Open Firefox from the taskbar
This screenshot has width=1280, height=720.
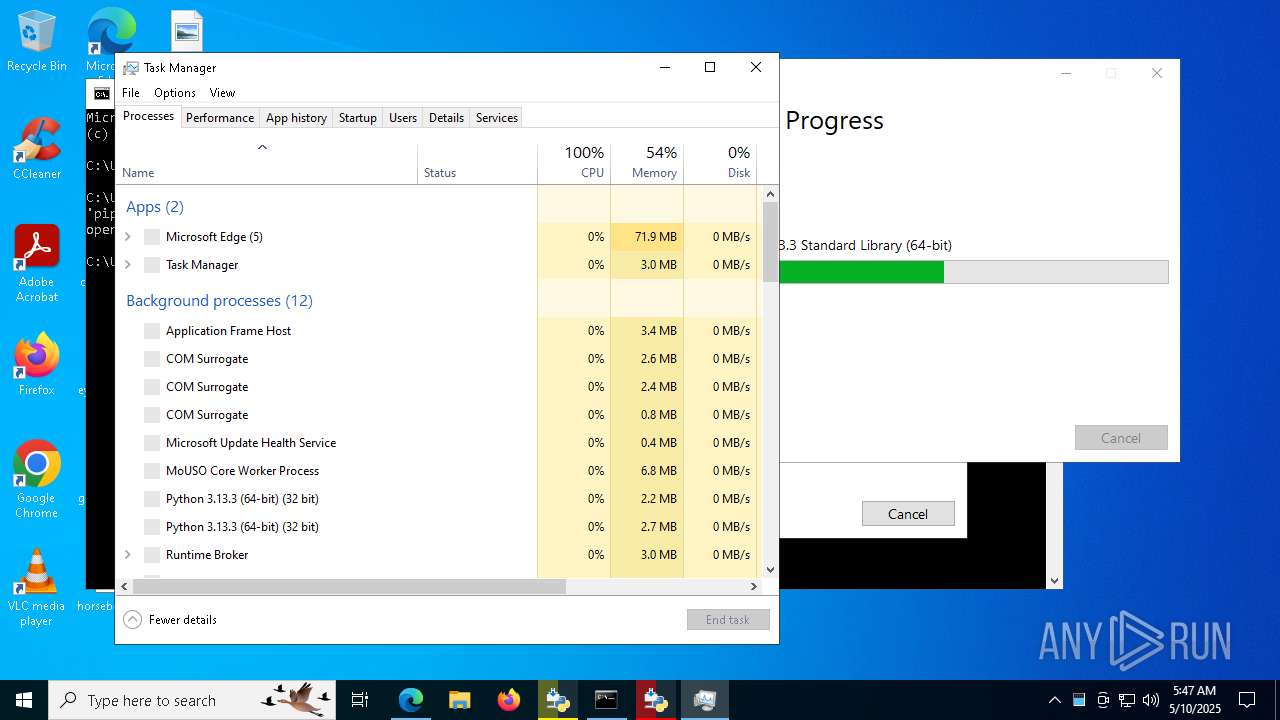(508, 700)
